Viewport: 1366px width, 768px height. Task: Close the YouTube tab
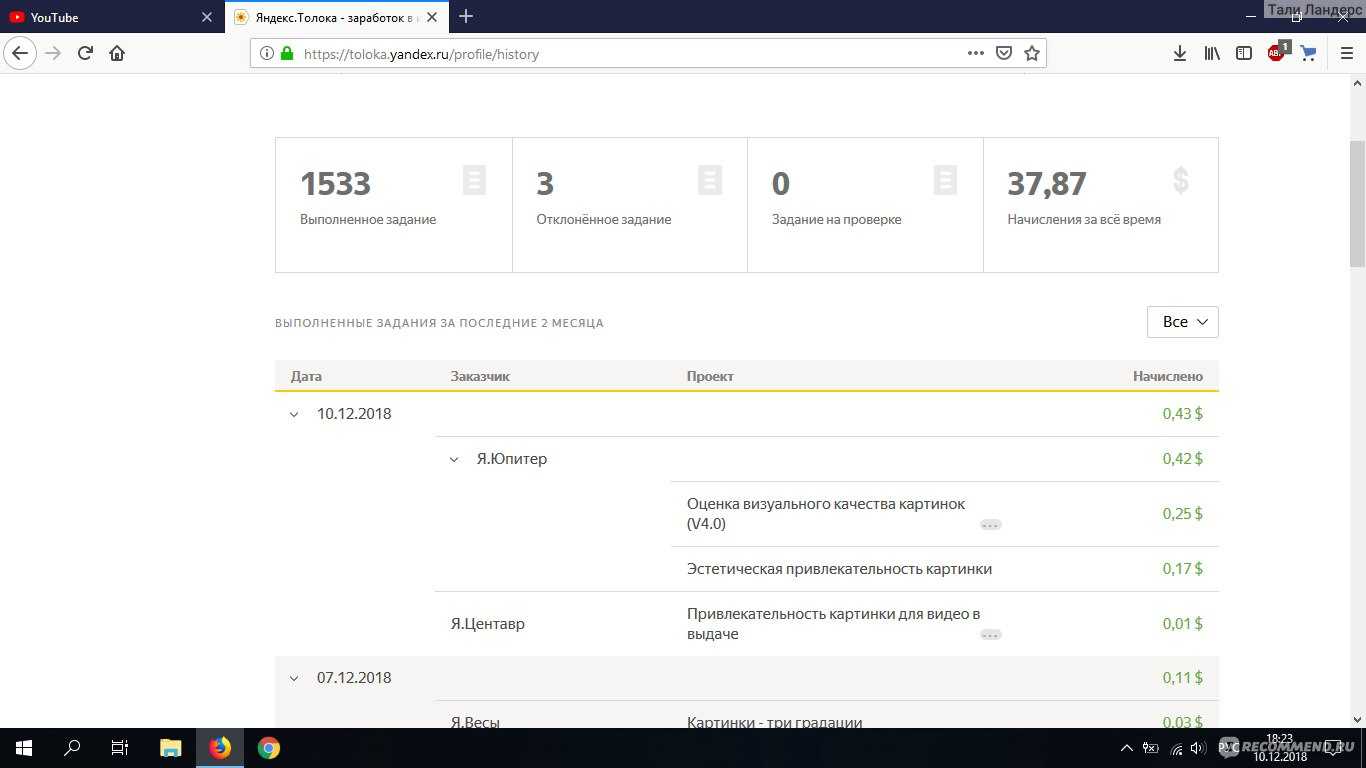[207, 17]
